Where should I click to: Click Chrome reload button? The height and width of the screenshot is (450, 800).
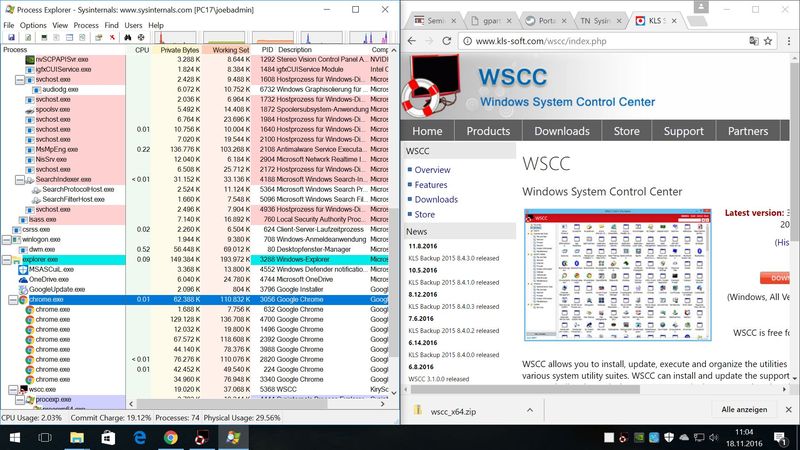coord(447,41)
